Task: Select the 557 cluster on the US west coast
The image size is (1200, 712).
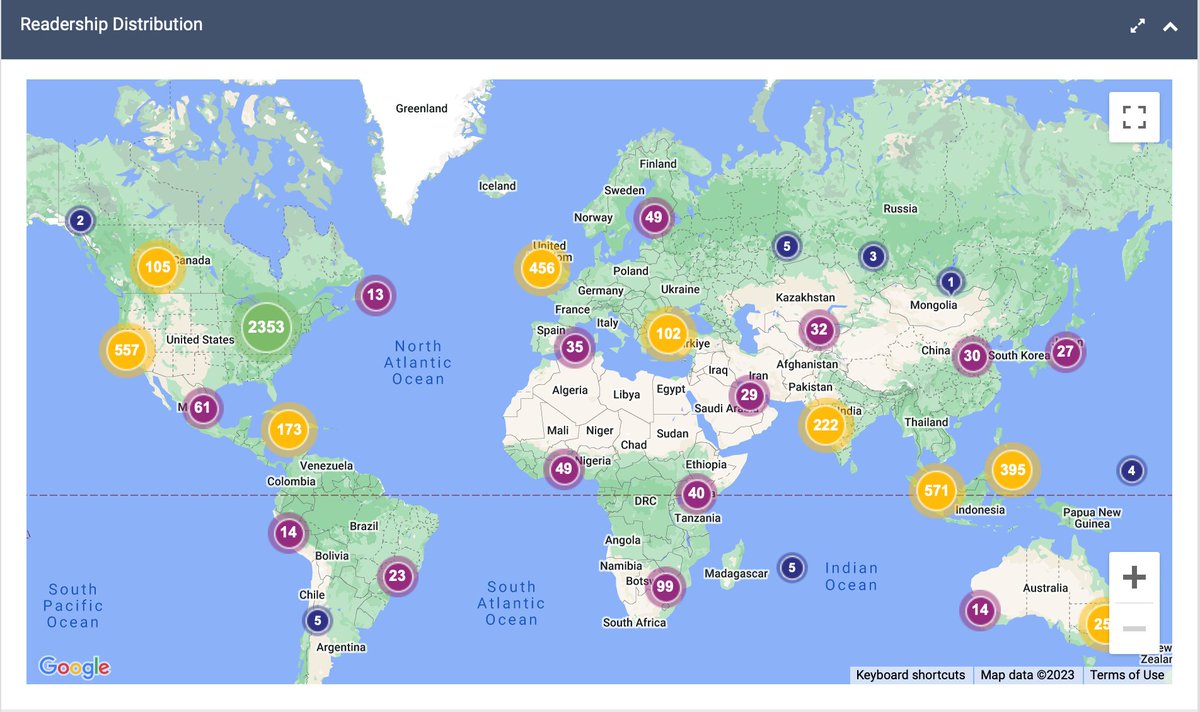Action: [127, 350]
